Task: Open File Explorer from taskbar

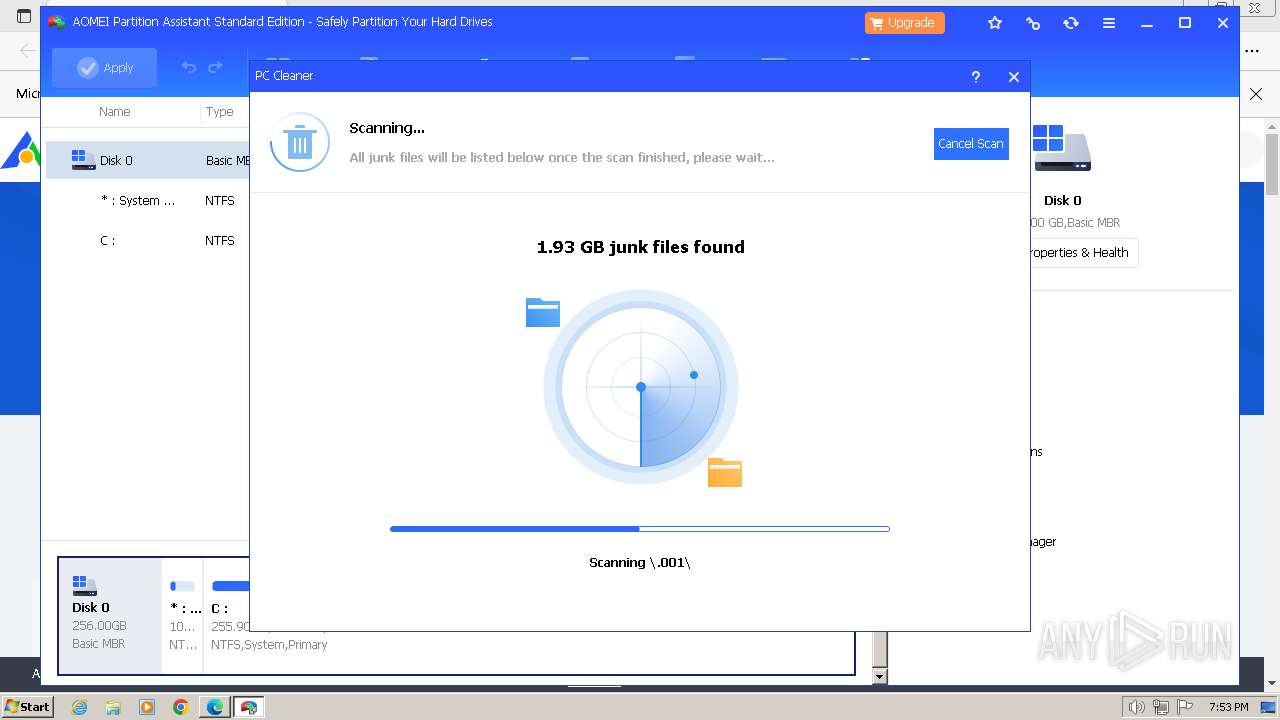Action: pyautogui.click(x=113, y=707)
